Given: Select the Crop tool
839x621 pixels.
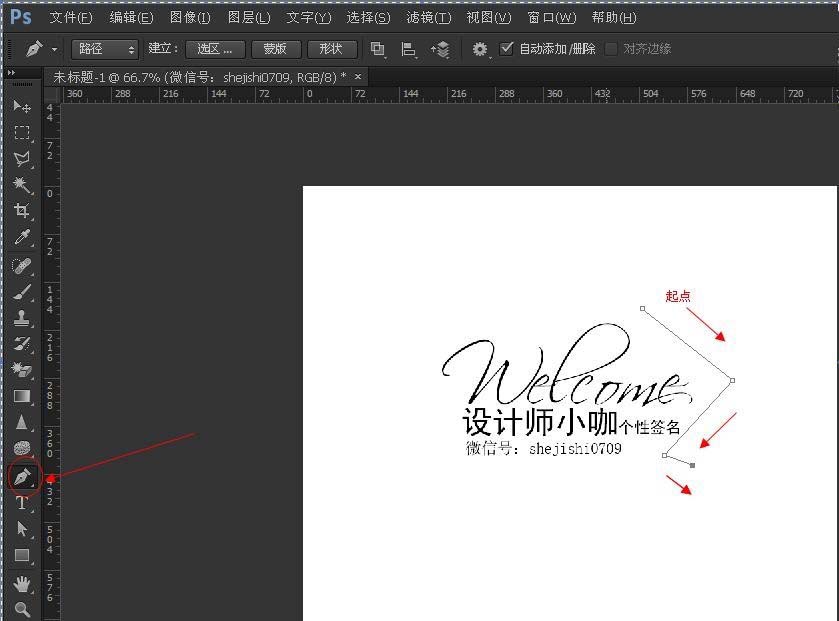Looking at the screenshot, I should coord(21,211).
